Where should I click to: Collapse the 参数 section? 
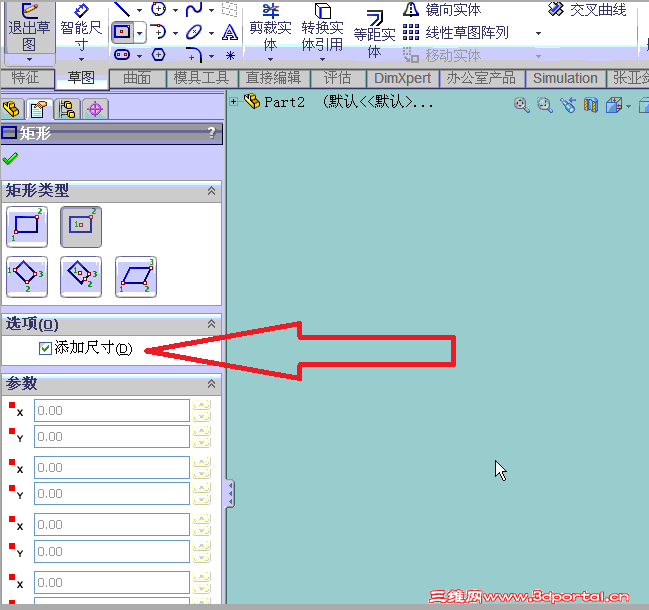[x=211, y=384]
